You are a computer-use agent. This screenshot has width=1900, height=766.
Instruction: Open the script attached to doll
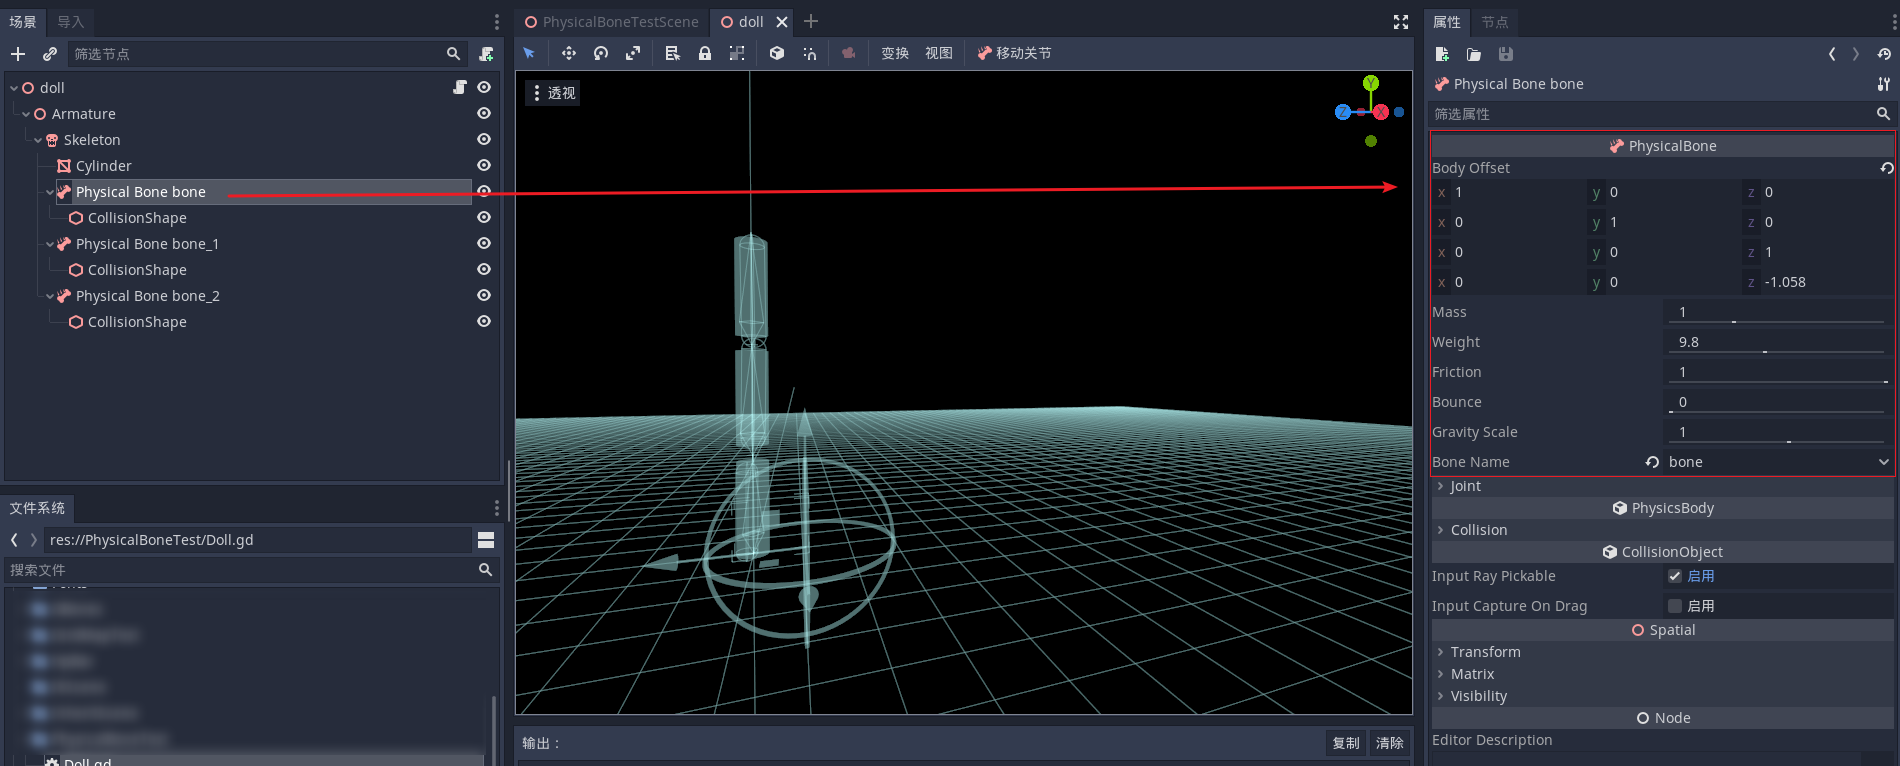pyautogui.click(x=460, y=88)
